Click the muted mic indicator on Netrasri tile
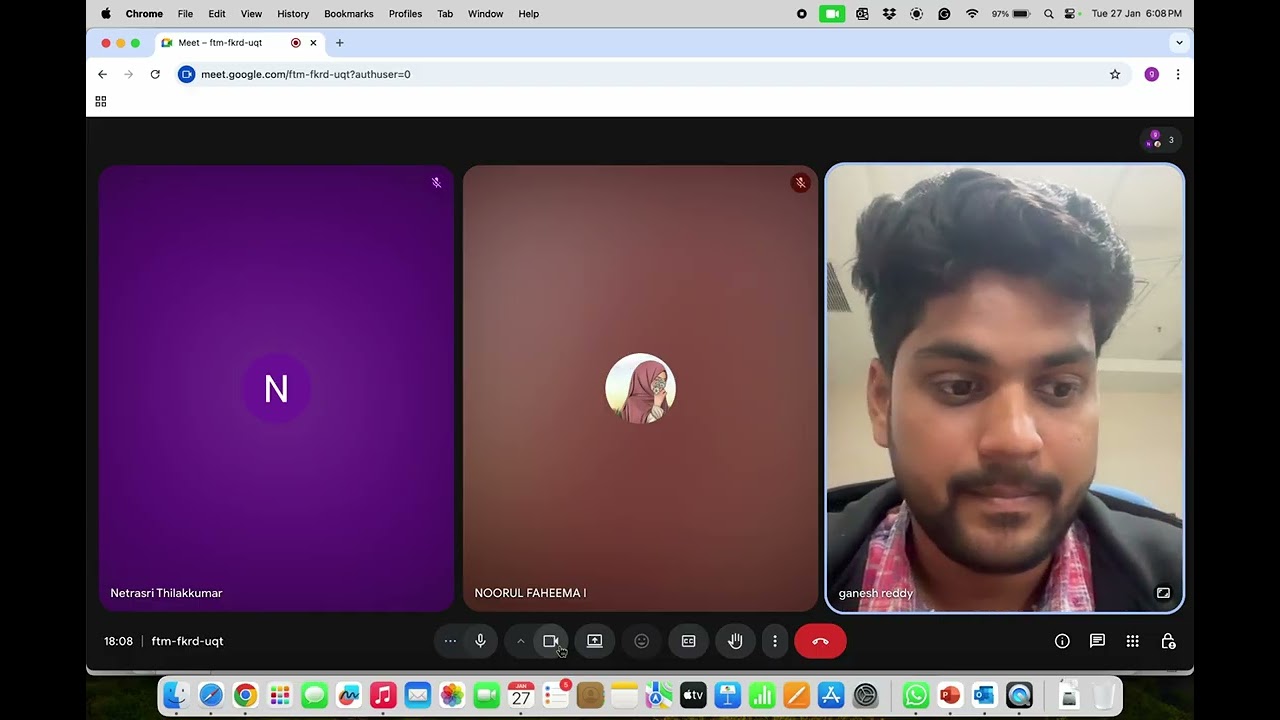The image size is (1280, 720). point(436,183)
